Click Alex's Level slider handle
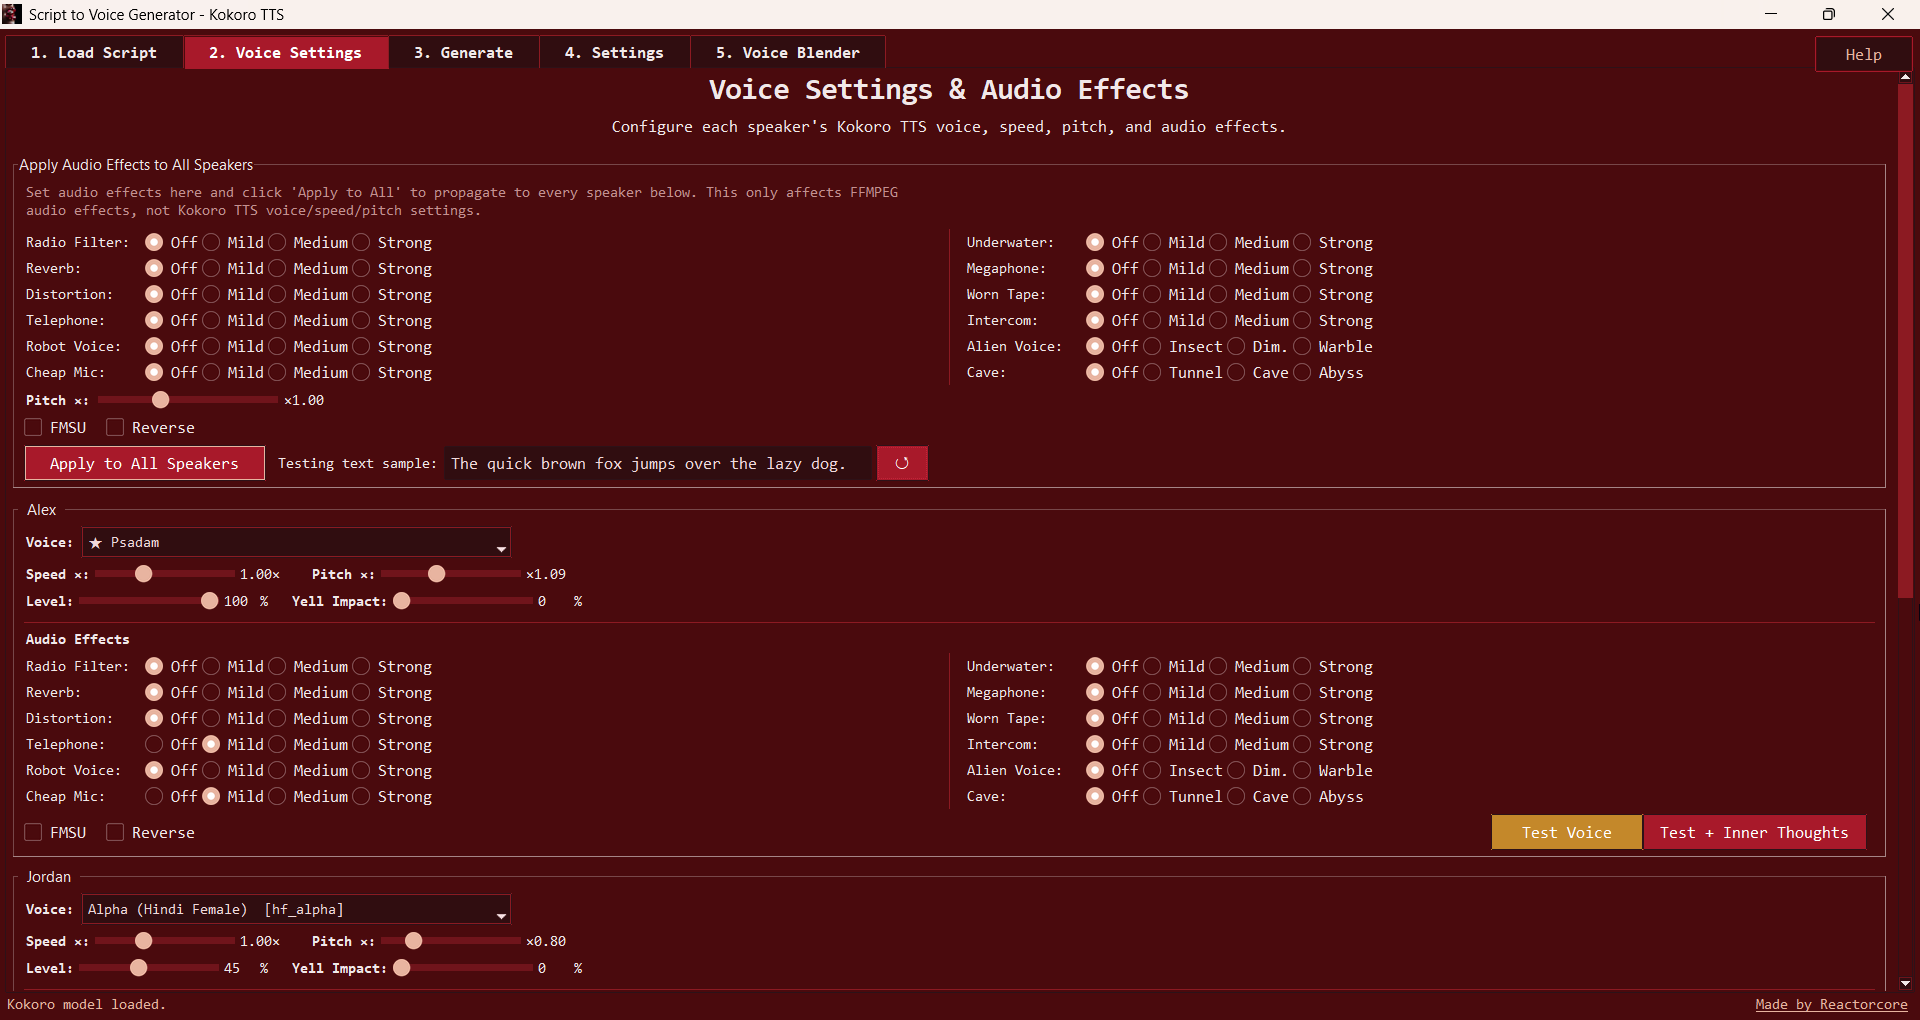This screenshot has width=1920, height=1020. click(209, 601)
